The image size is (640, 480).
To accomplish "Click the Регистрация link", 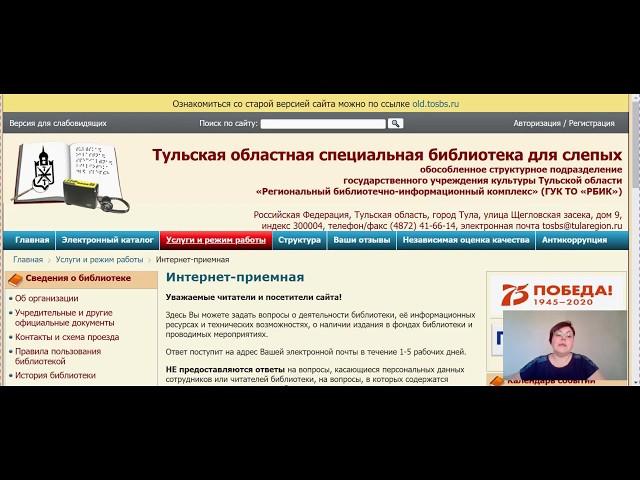I will point(591,123).
